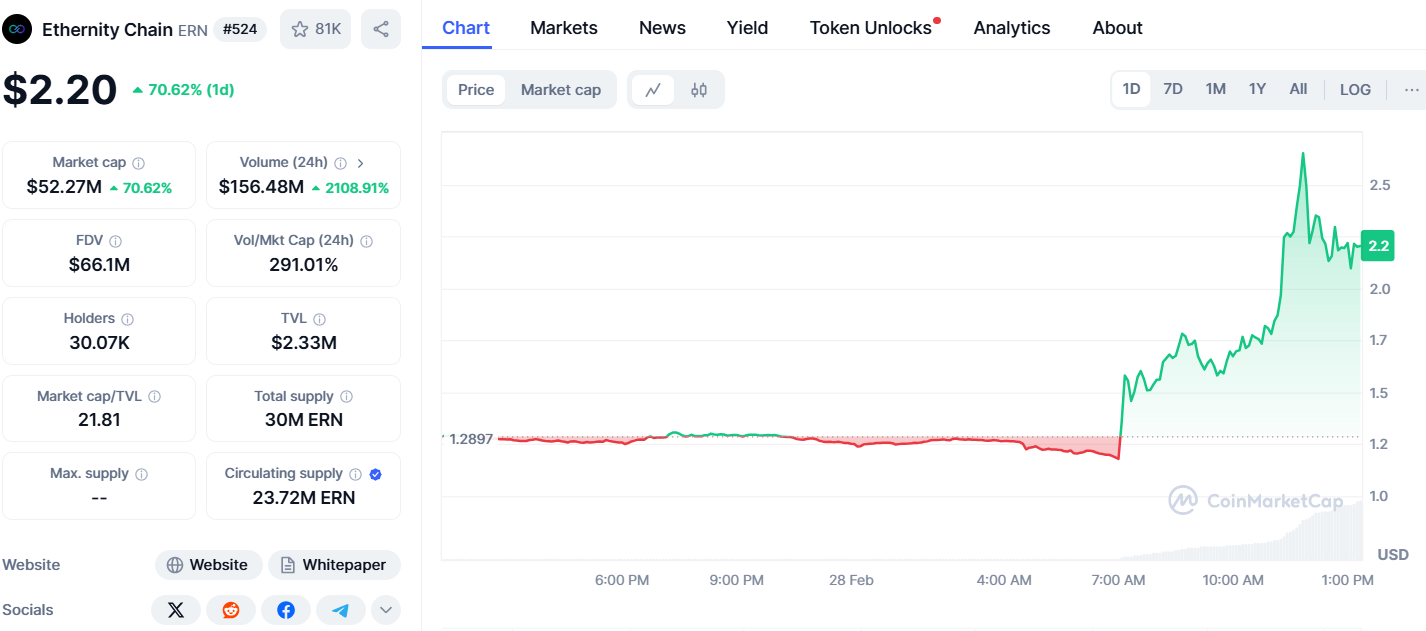
Task: Click the 291.01% Vol/Mkt Cap value
Action: click(x=303, y=265)
